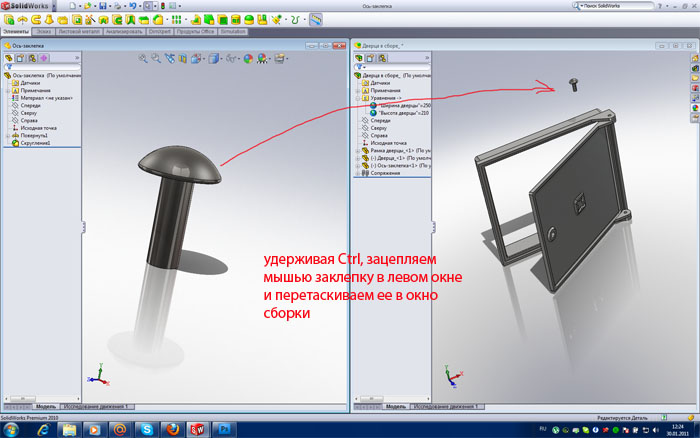The width and height of the screenshot is (700, 438).
Task: Switch to the Эскиз ribbon tab
Action: pyautogui.click(x=44, y=32)
